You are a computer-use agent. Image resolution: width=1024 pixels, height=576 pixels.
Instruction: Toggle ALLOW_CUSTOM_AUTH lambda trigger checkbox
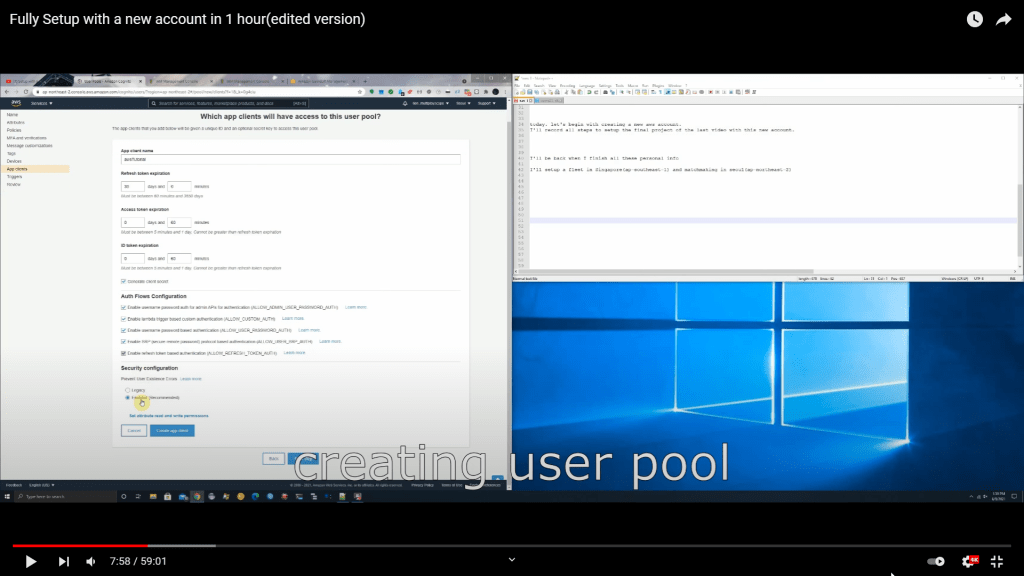coord(123,318)
